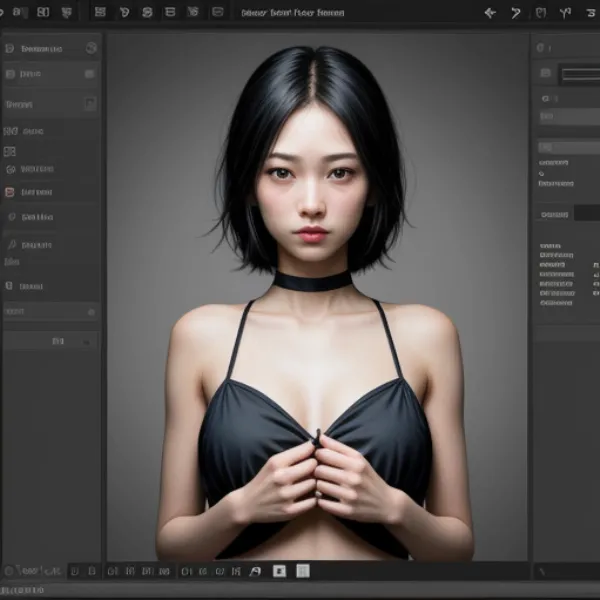Click the input field at top of right panel

579,74
